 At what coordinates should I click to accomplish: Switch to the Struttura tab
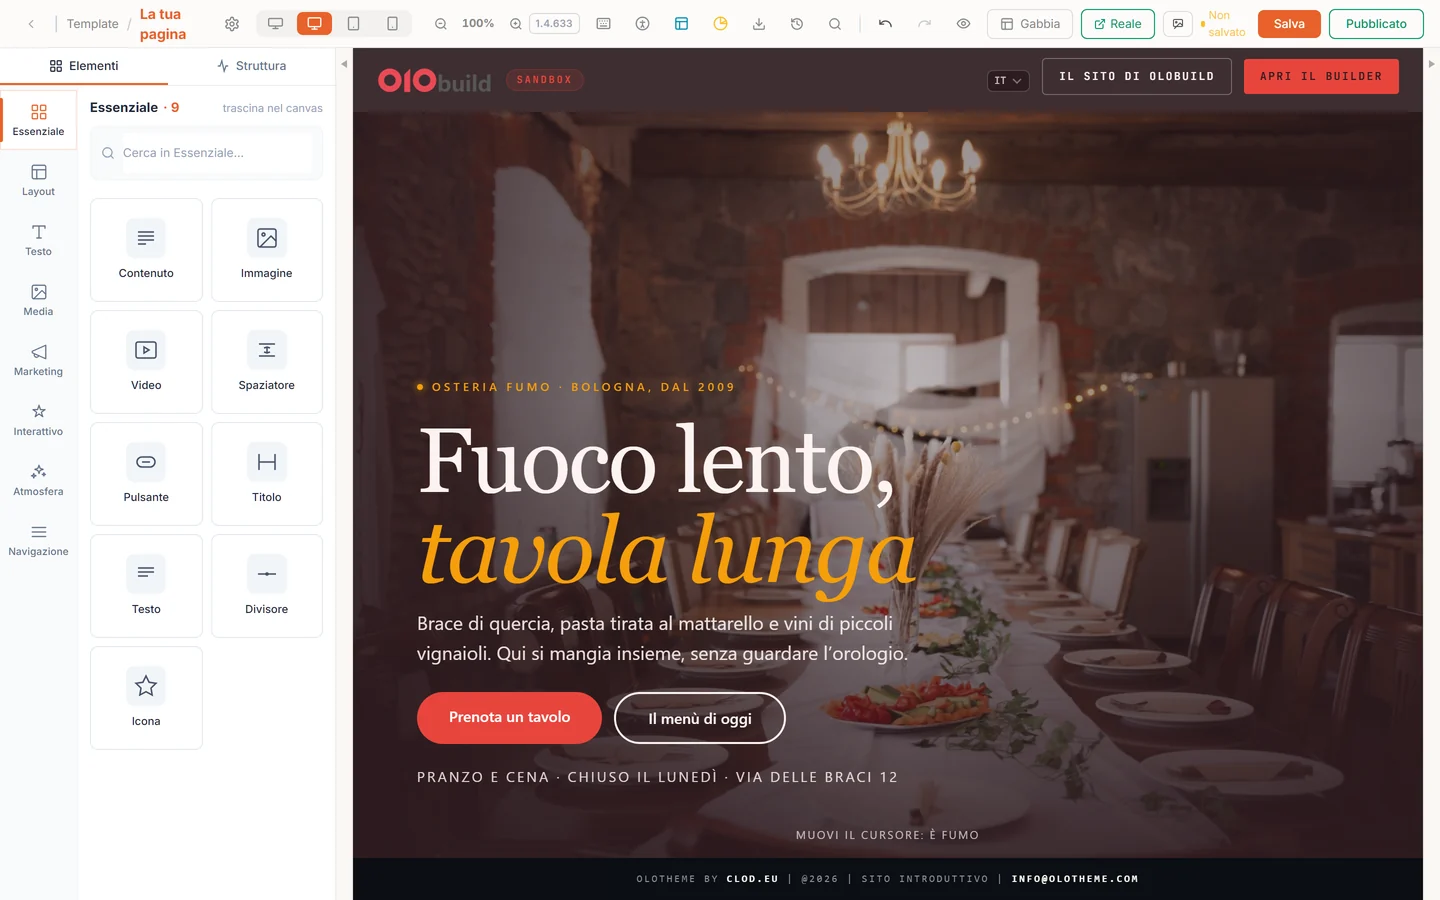point(252,66)
